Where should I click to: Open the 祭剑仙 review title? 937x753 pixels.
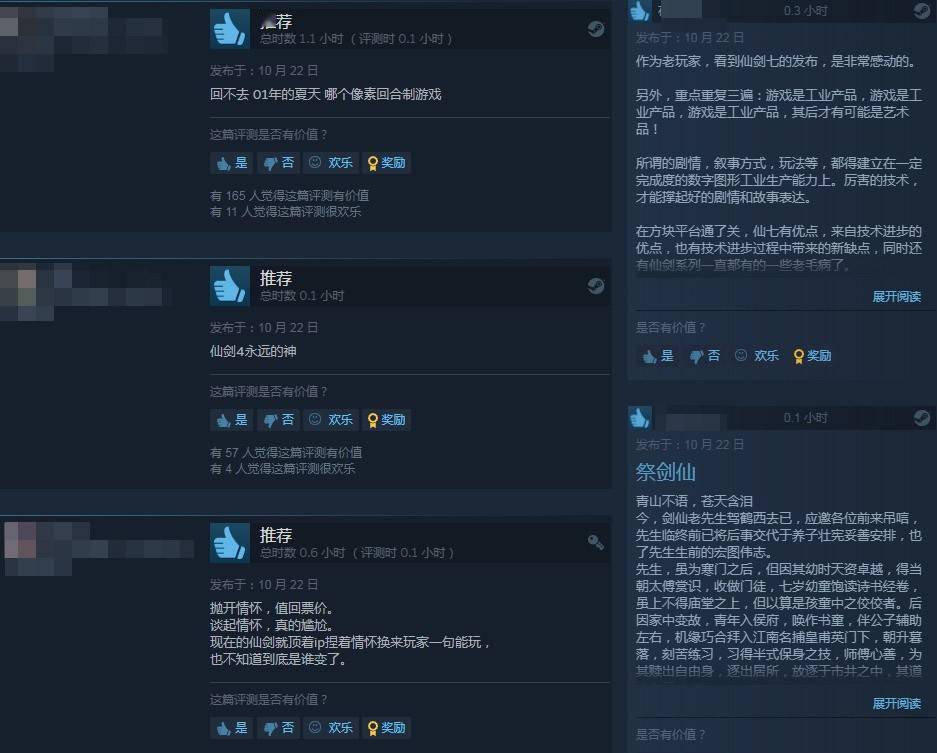click(666, 472)
